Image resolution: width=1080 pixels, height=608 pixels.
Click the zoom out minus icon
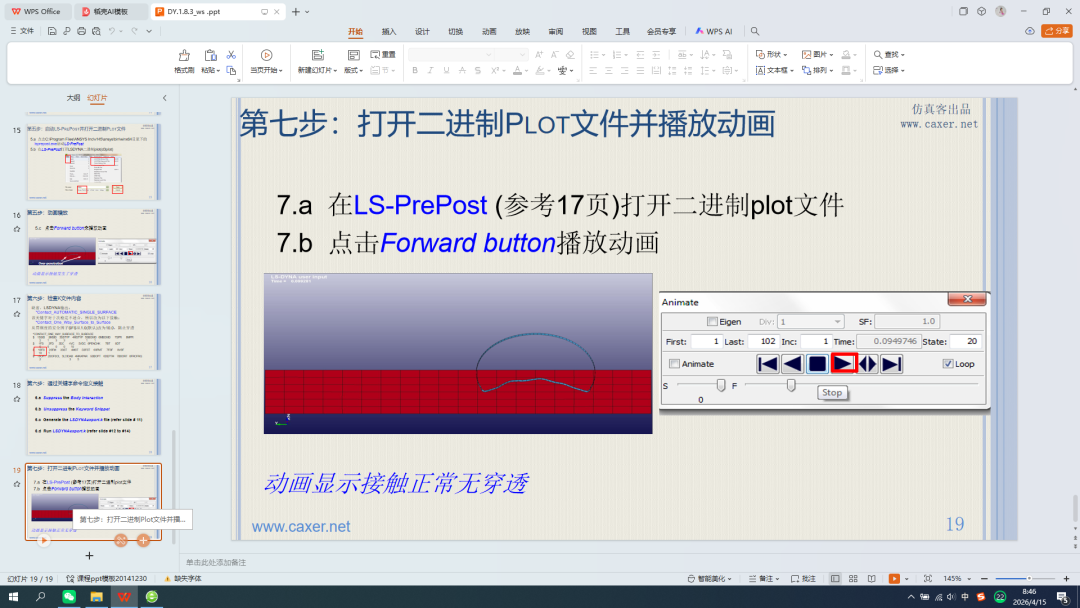[984, 579]
